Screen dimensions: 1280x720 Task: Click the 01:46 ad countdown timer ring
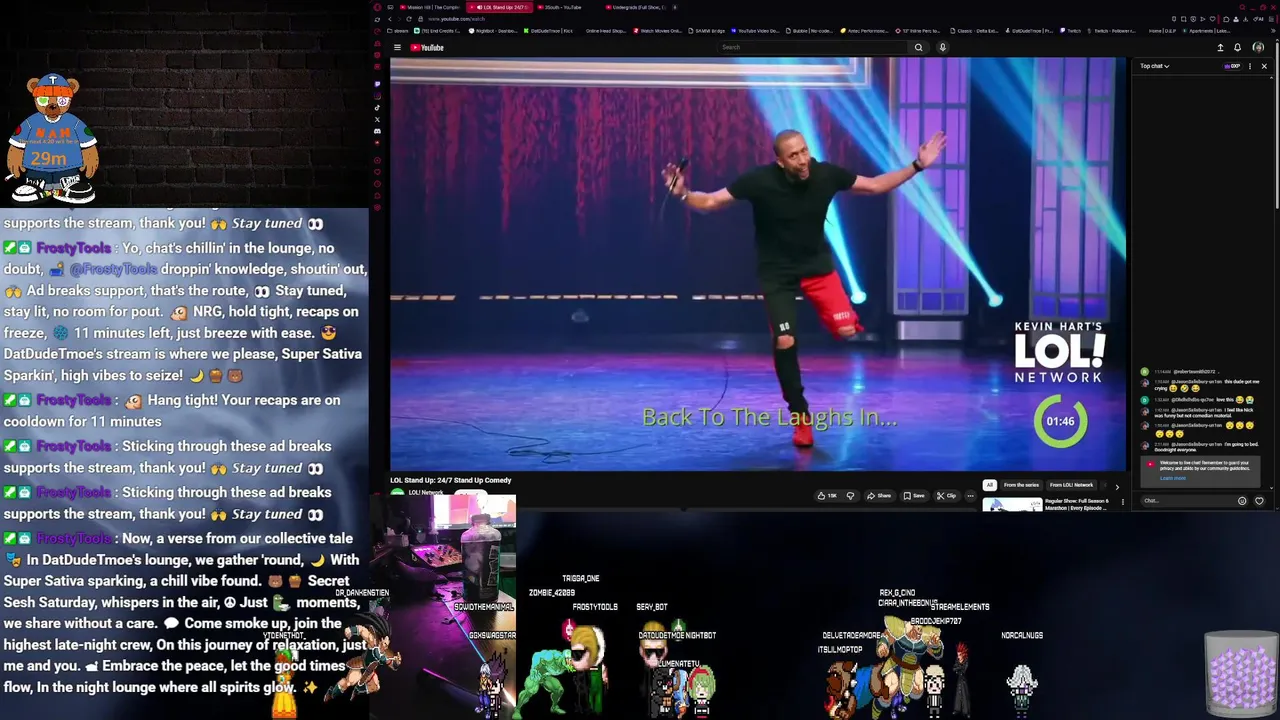[1060, 421]
